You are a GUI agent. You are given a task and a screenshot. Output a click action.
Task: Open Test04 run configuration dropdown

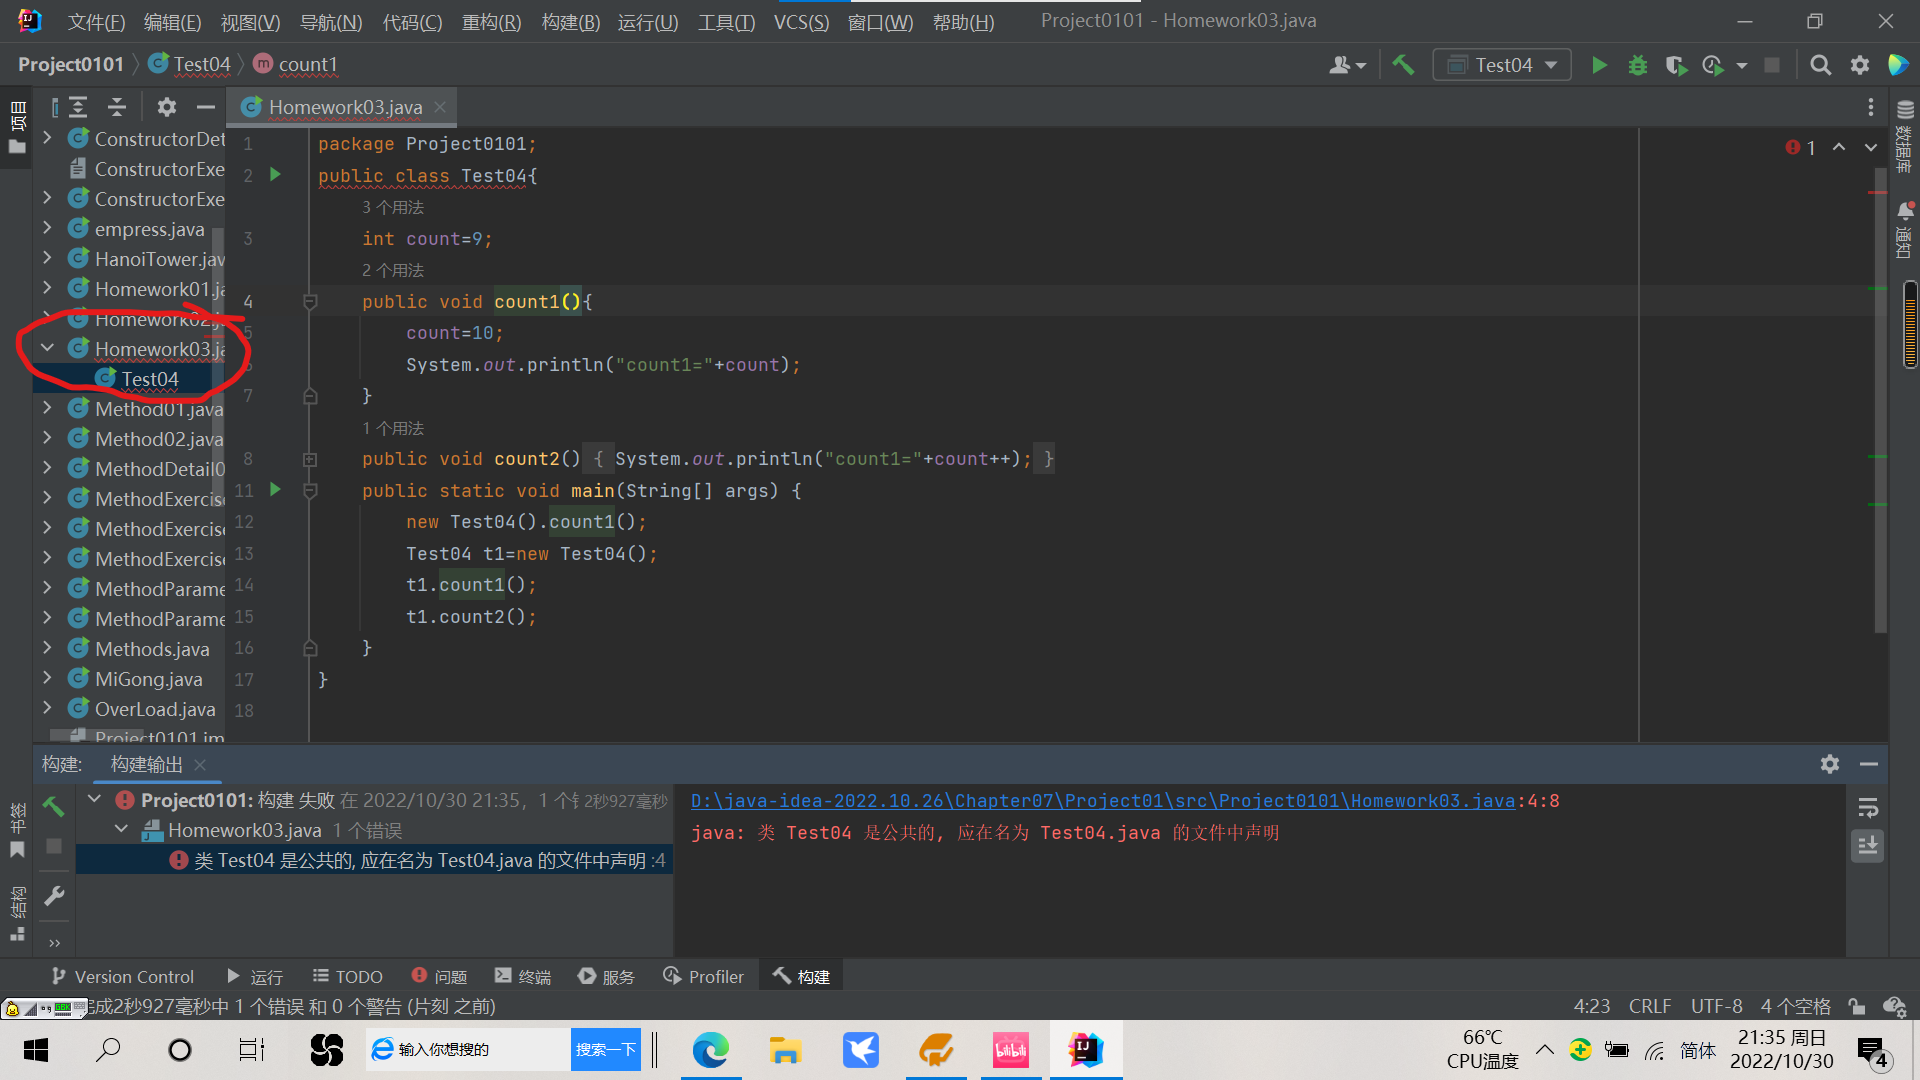pos(1502,65)
